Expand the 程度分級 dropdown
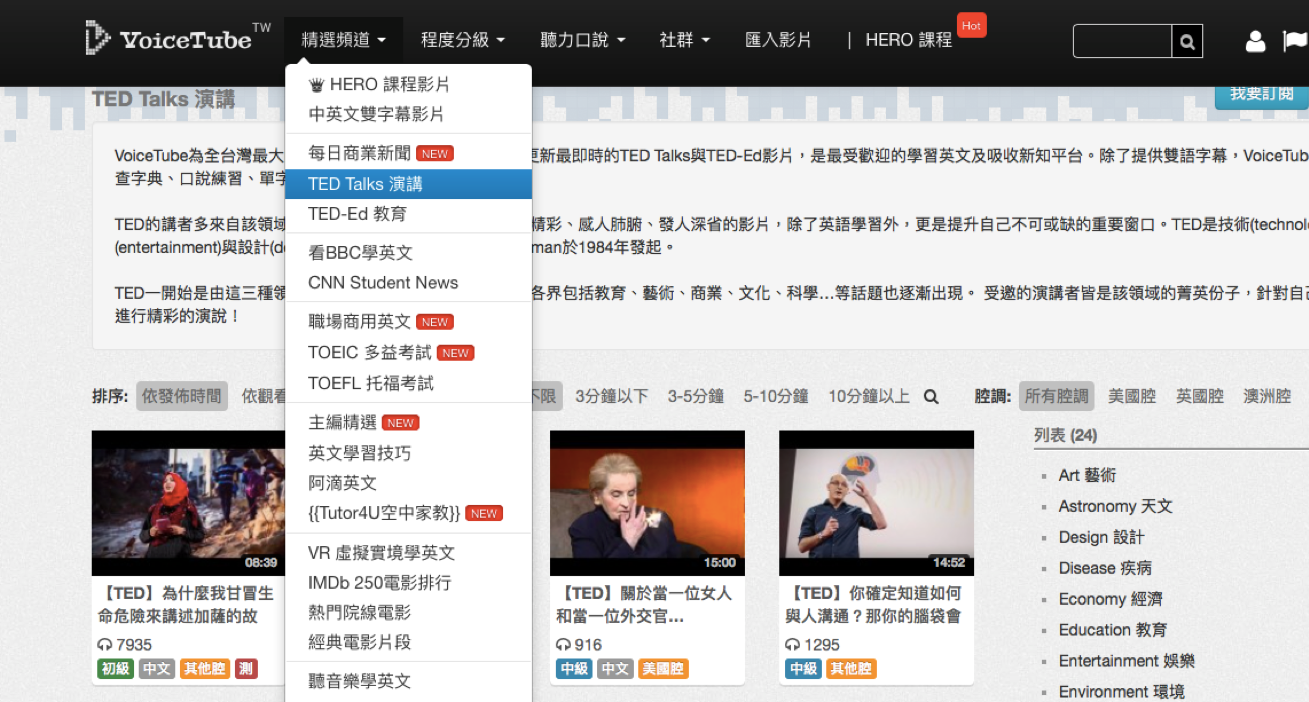 point(462,40)
